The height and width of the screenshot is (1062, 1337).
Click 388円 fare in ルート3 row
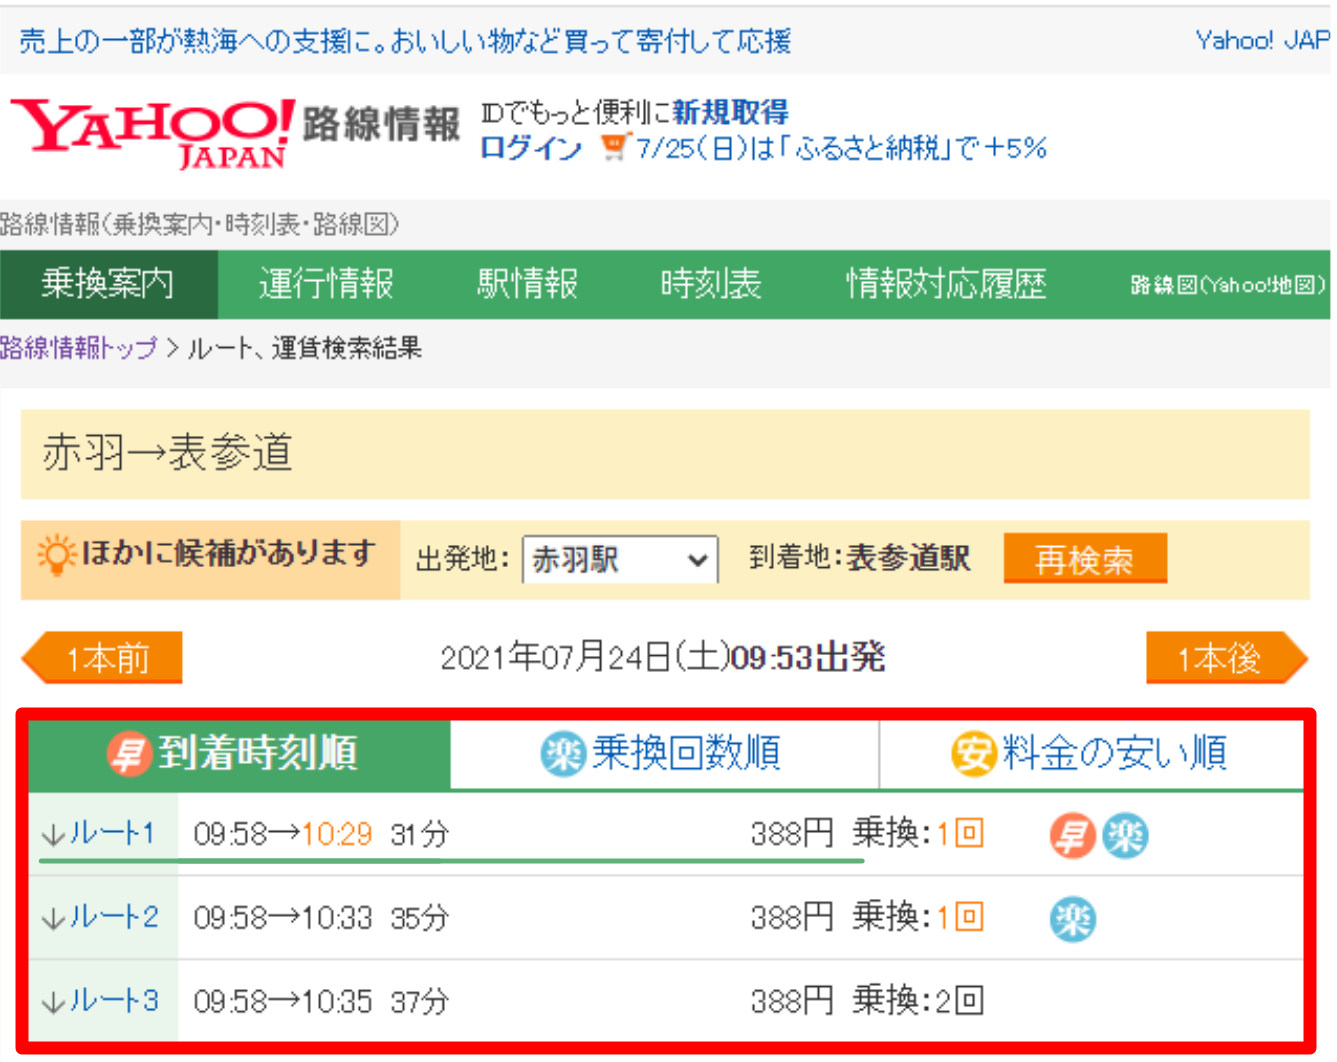click(792, 1000)
